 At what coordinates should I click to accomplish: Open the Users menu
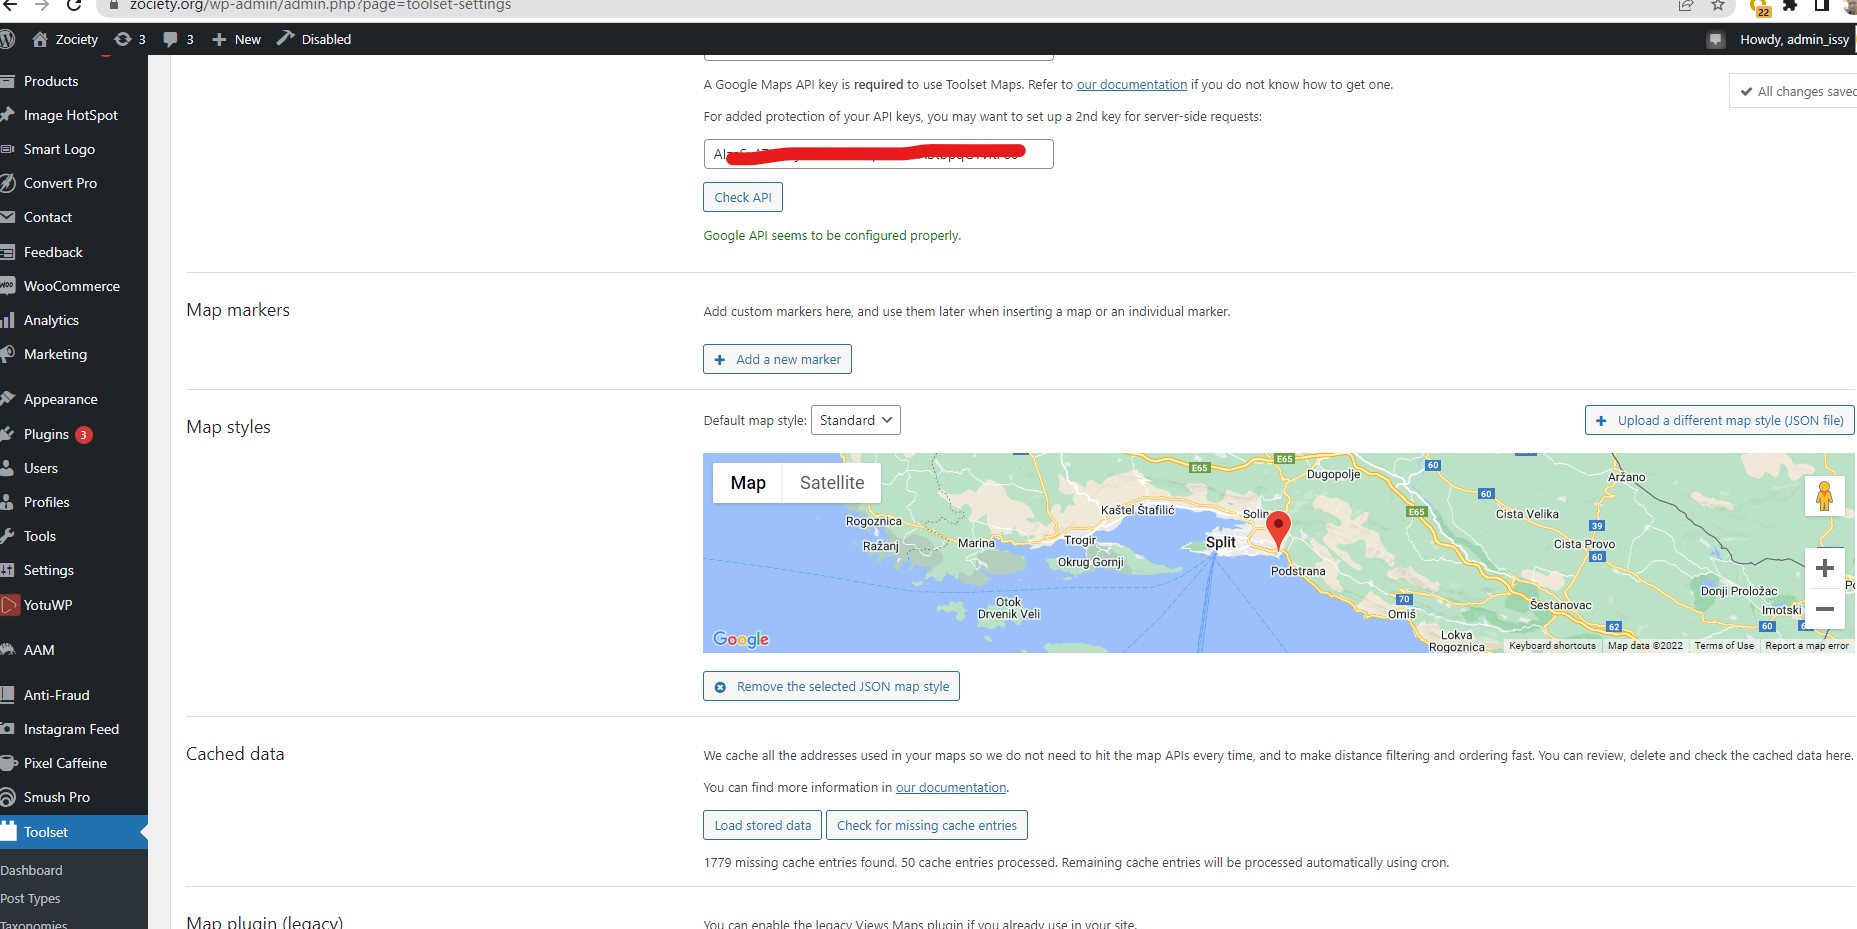(x=41, y=468)
